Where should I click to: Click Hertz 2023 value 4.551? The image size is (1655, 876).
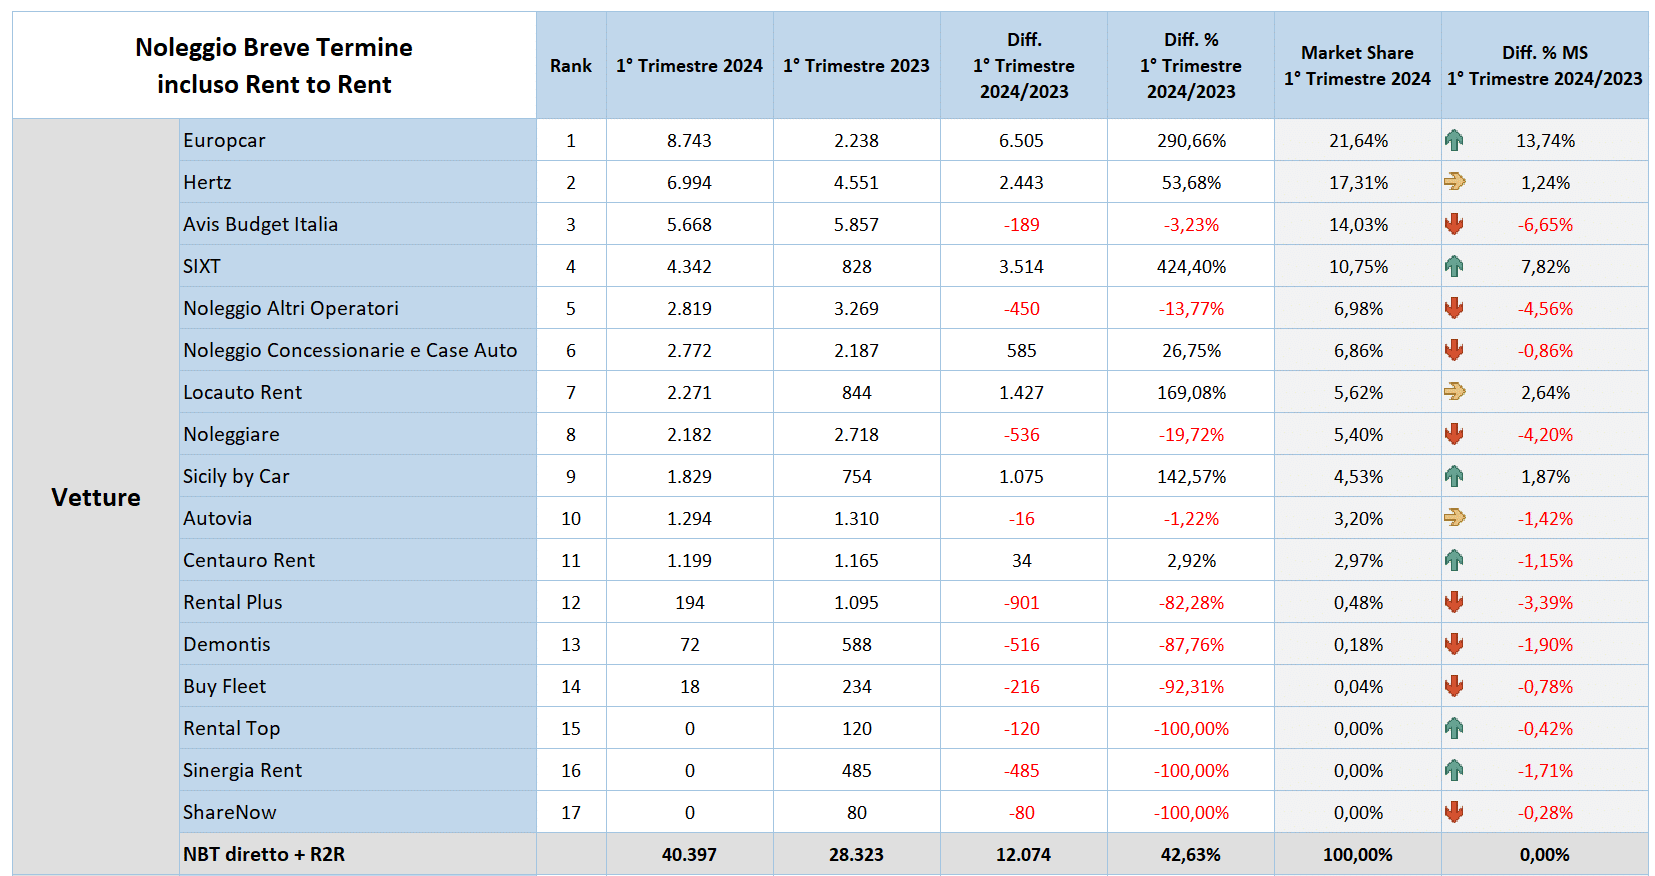(x=856, y=183)
